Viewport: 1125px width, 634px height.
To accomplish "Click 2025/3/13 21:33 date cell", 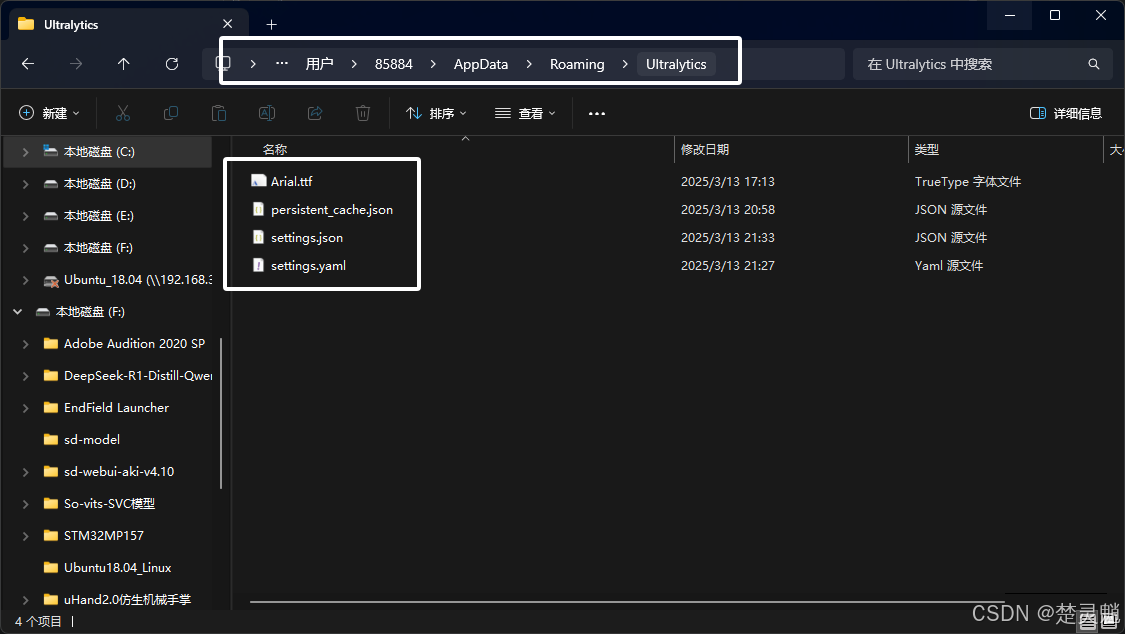I will tap(728, 237).
